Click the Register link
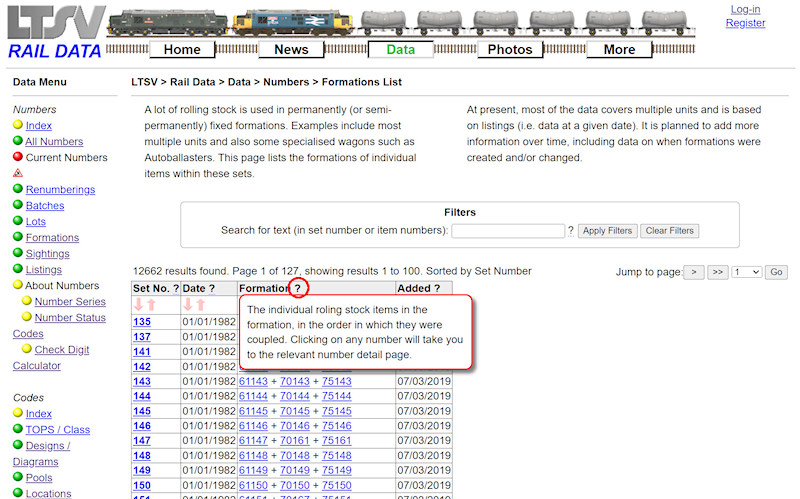This screenshot has width=800, height=499. (x=745, y=23)
